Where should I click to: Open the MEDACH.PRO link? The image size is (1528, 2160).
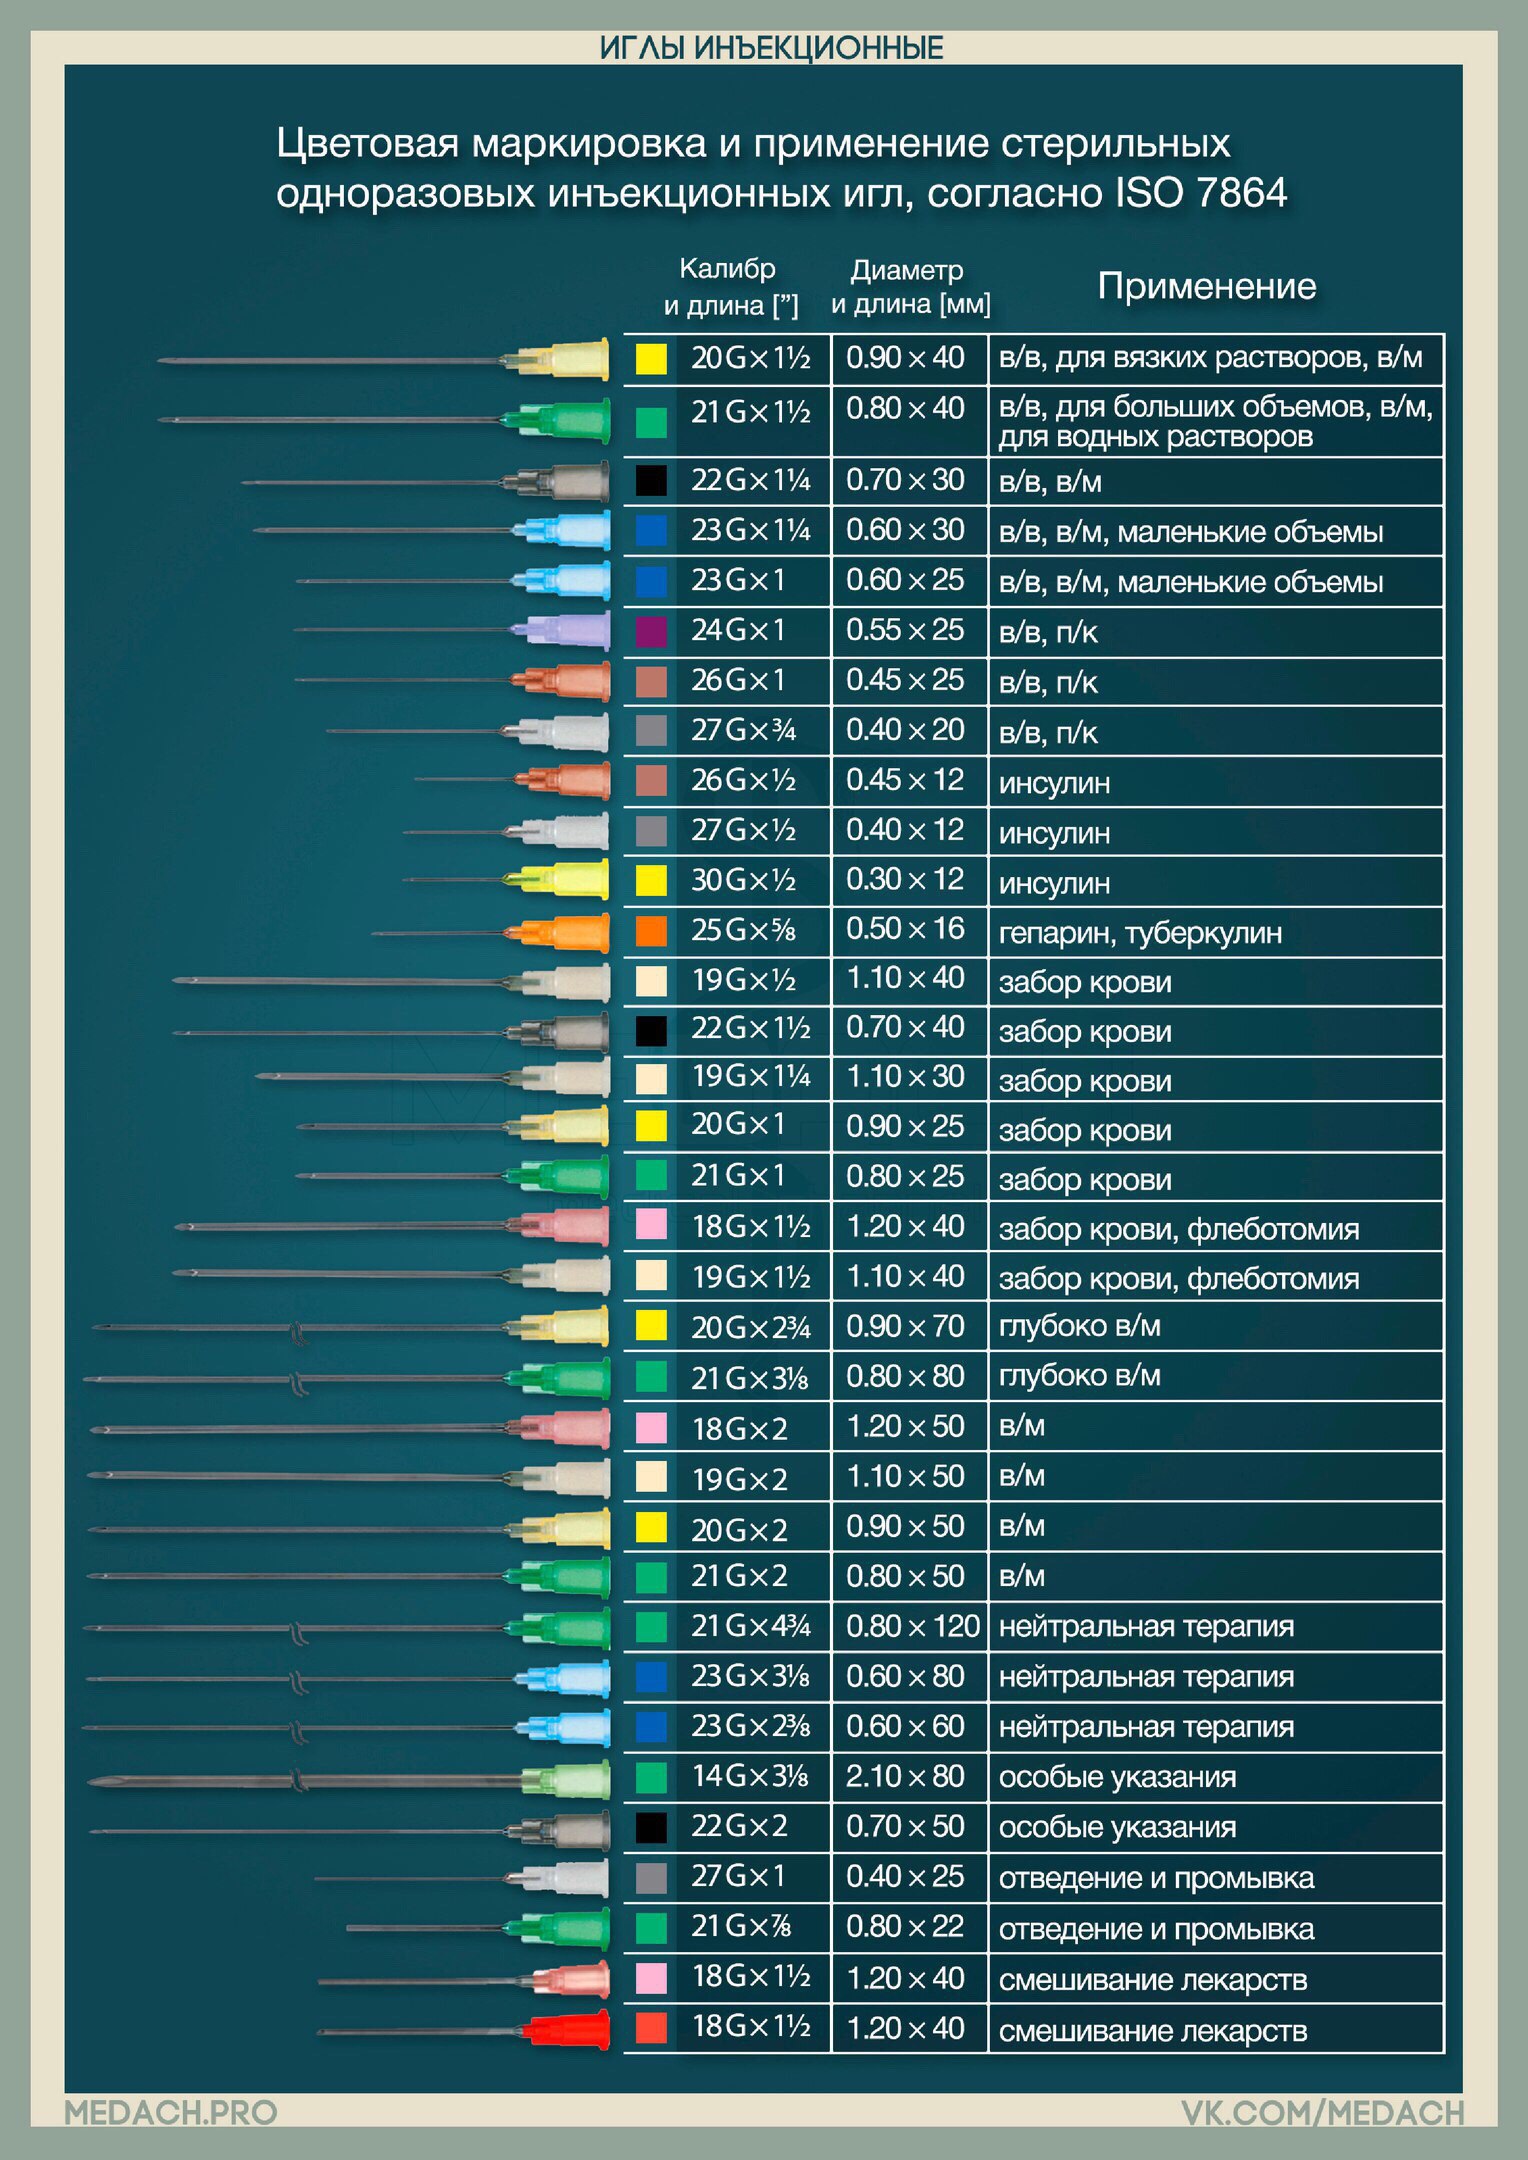coord(170,2112)
